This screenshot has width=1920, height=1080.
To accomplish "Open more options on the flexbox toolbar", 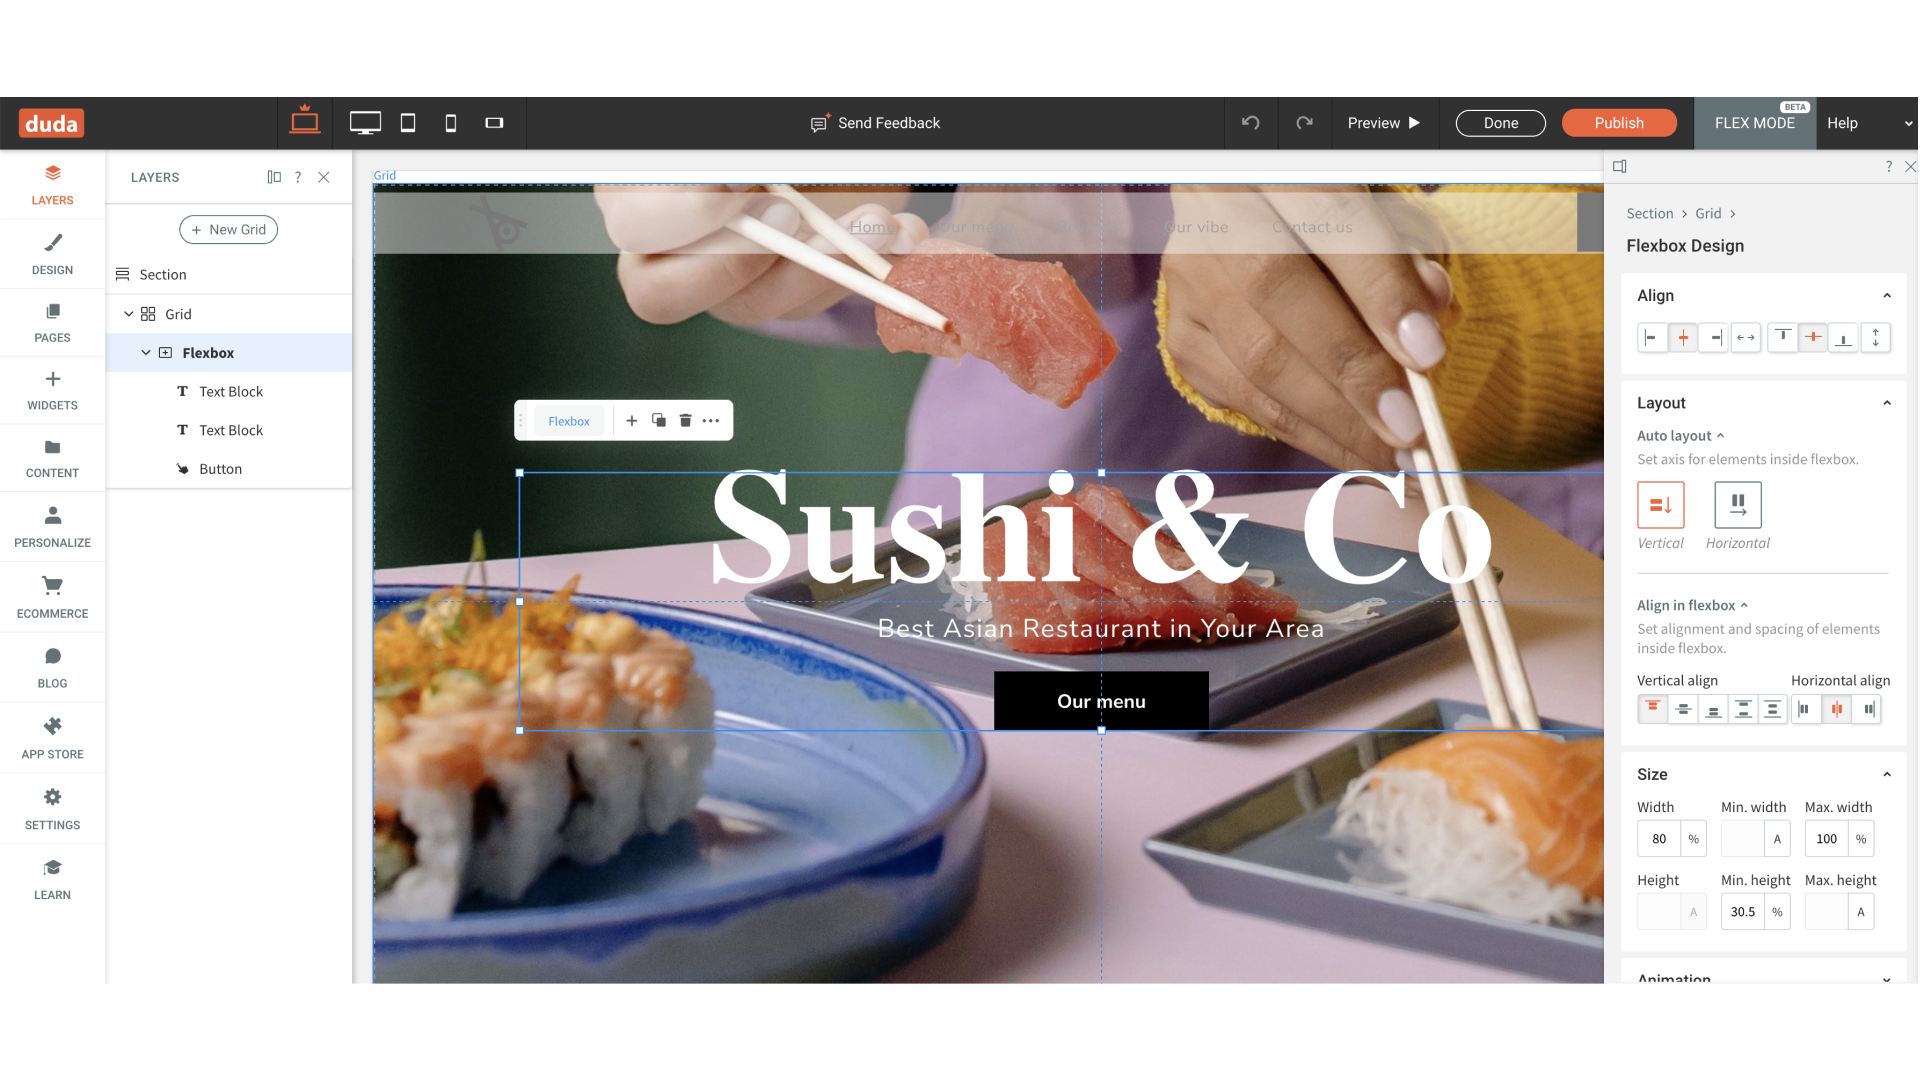I will (711, 421).
